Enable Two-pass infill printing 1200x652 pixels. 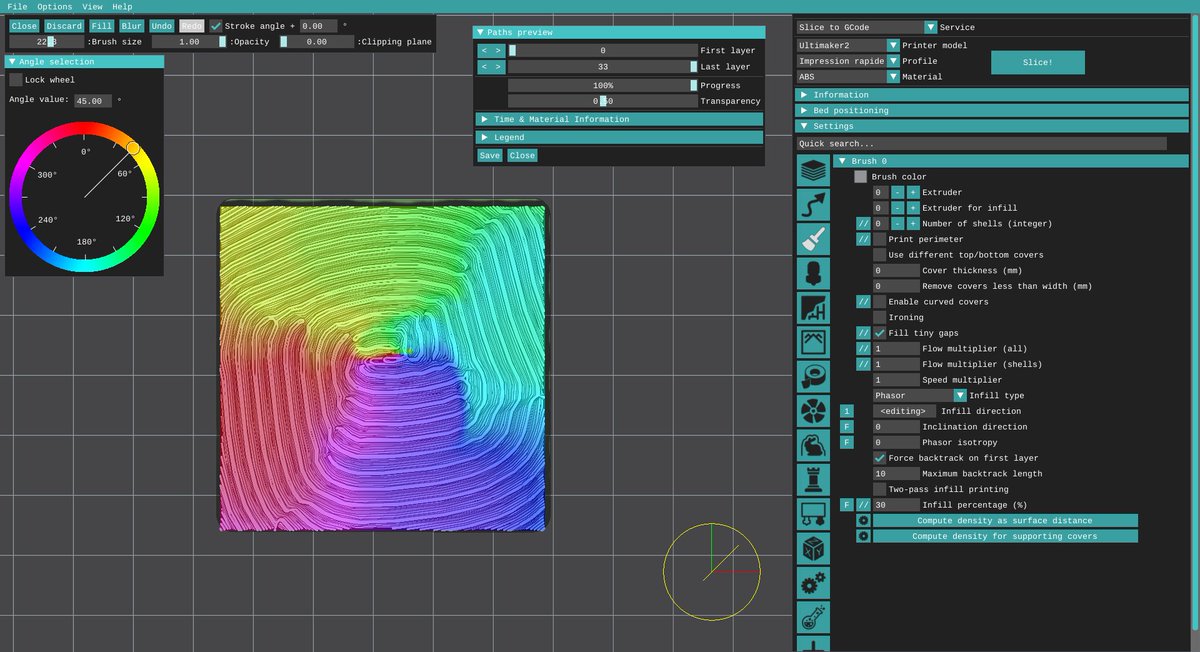tap(879, 489)
